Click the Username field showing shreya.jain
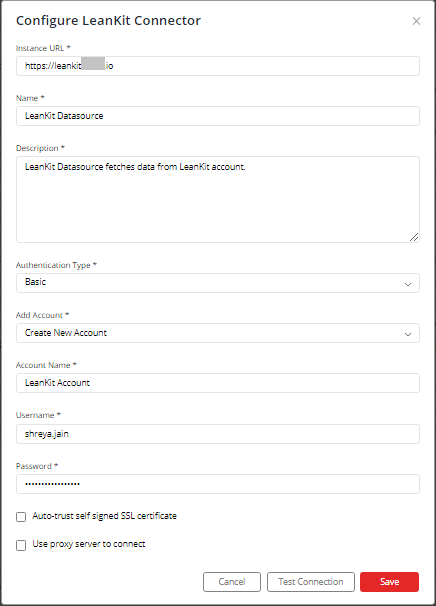436x606 pixels. click(x=218, y=434)
